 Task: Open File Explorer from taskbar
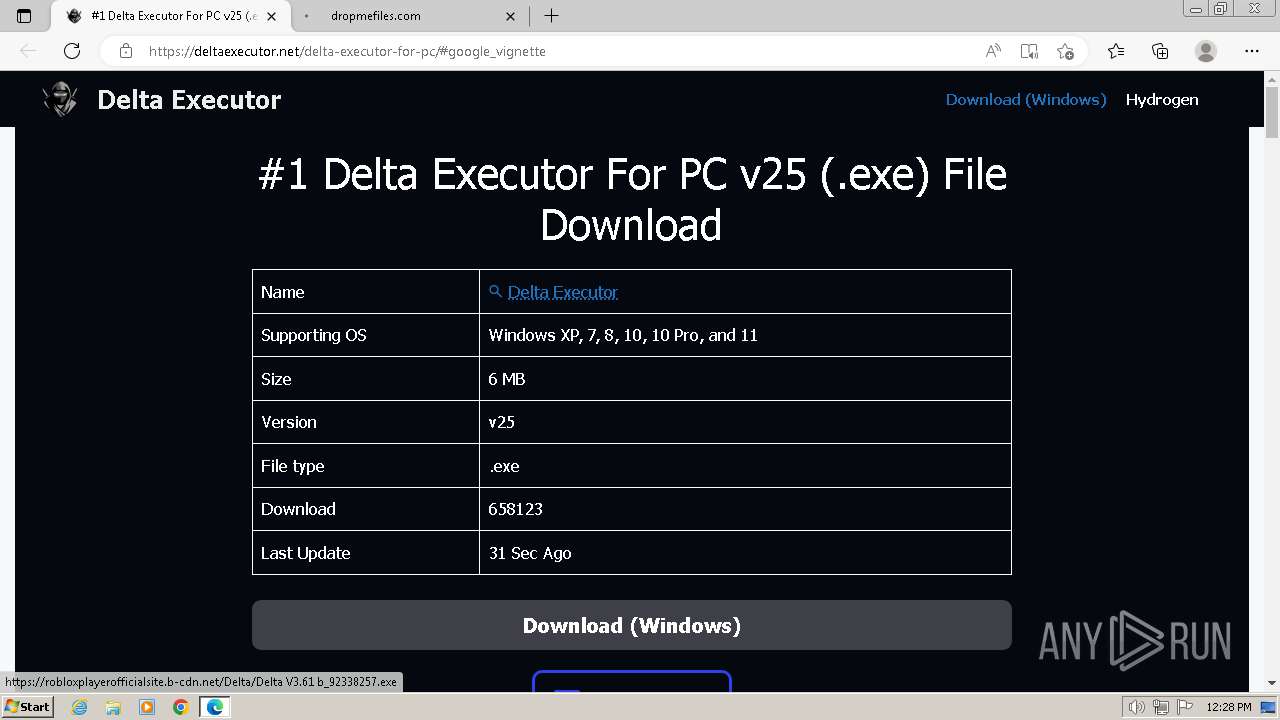(113, 707)
